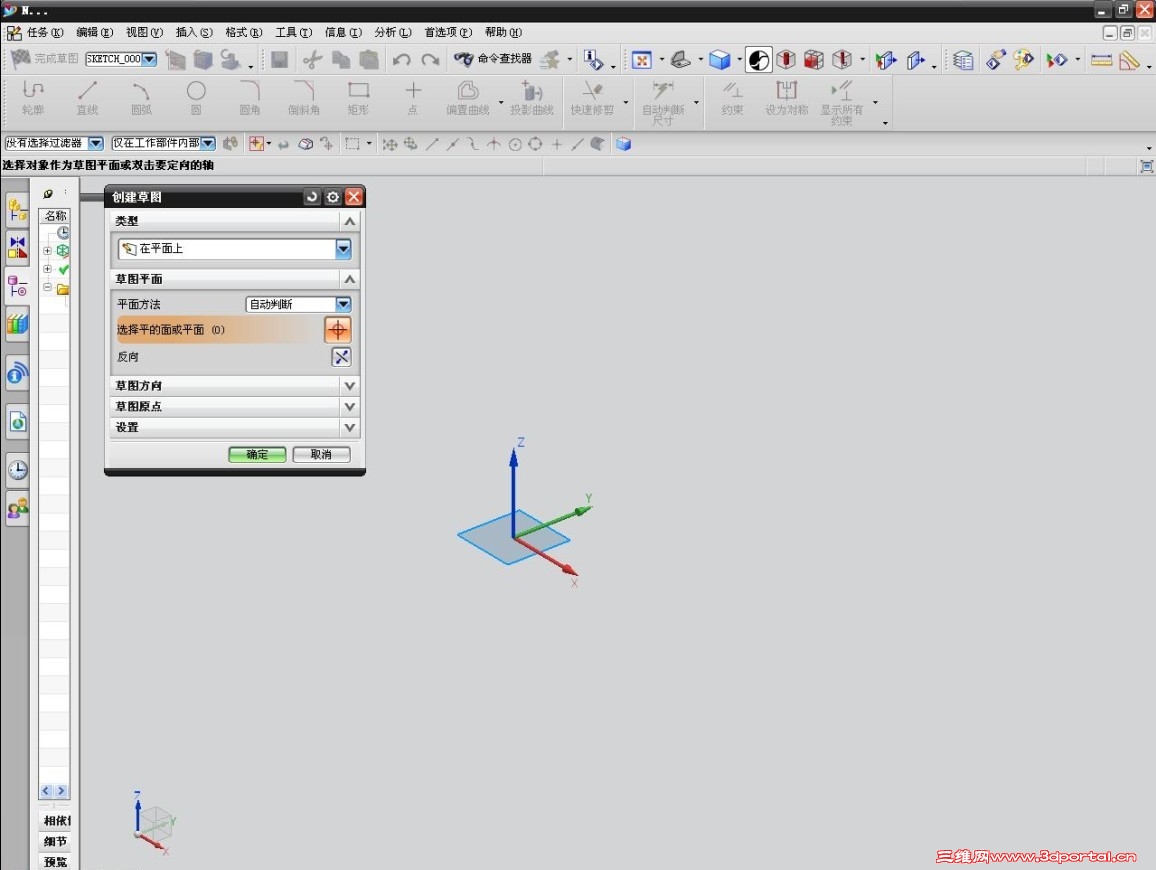This screenshot has width=1156, height=870.
Task: Select the Inferred Dimension (自动判断尺寸) tool
Action: [663, 102]
